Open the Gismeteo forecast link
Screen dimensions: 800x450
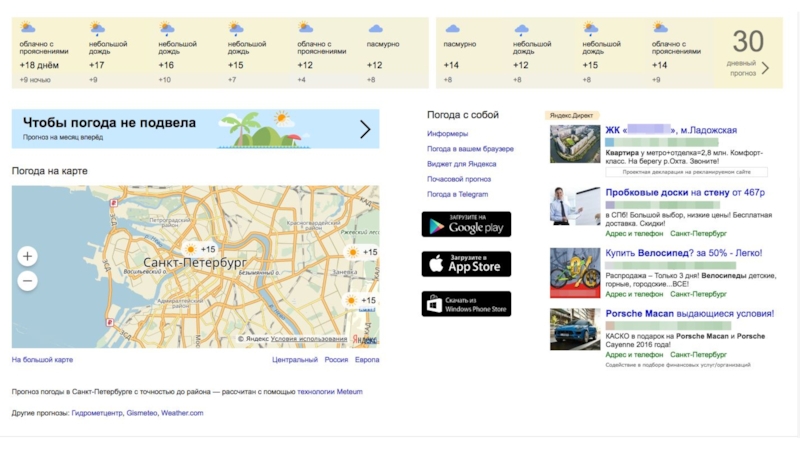tap(141, 413)
